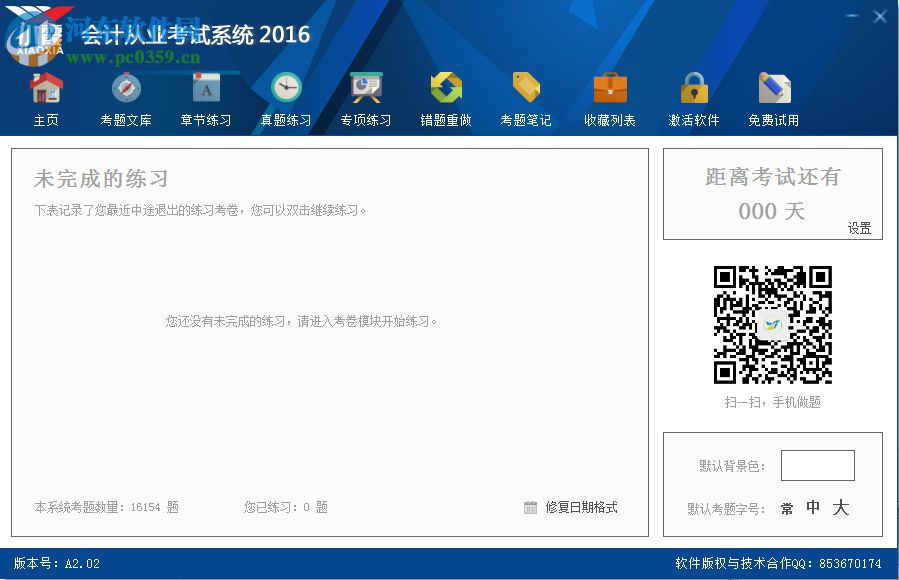Click the calendar icon beside 修复日期格式

(x=532, y=507)
